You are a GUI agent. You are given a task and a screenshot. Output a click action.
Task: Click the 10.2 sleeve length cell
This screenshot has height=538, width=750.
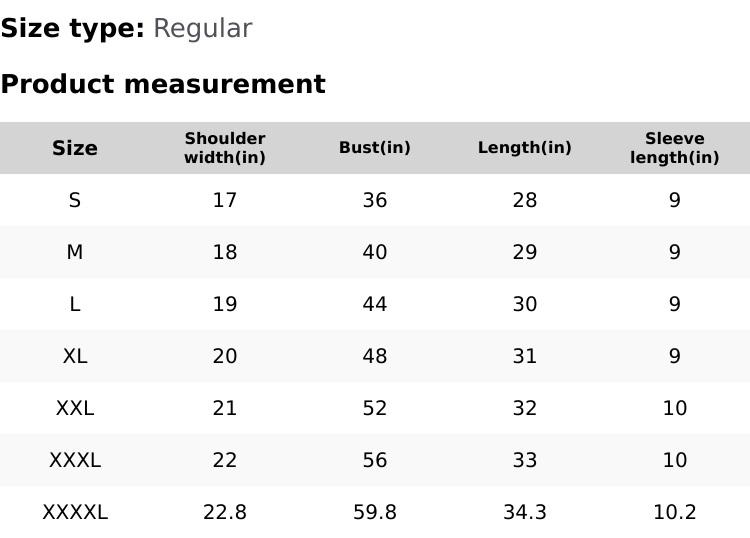point(675,512)
